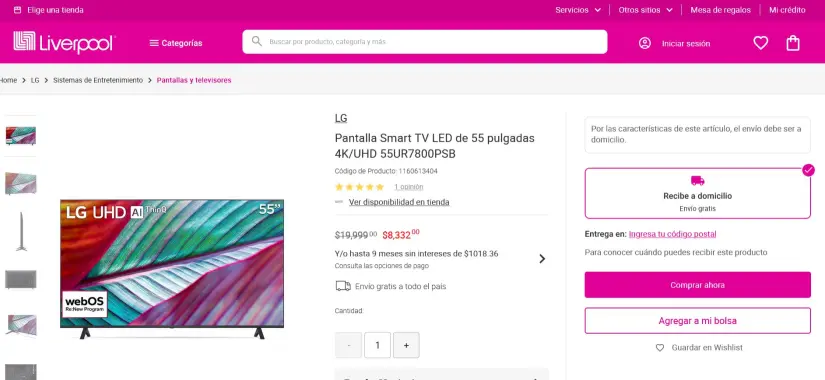
Task: Select the side-view TV thumbnail
Action: pos(21,232)
